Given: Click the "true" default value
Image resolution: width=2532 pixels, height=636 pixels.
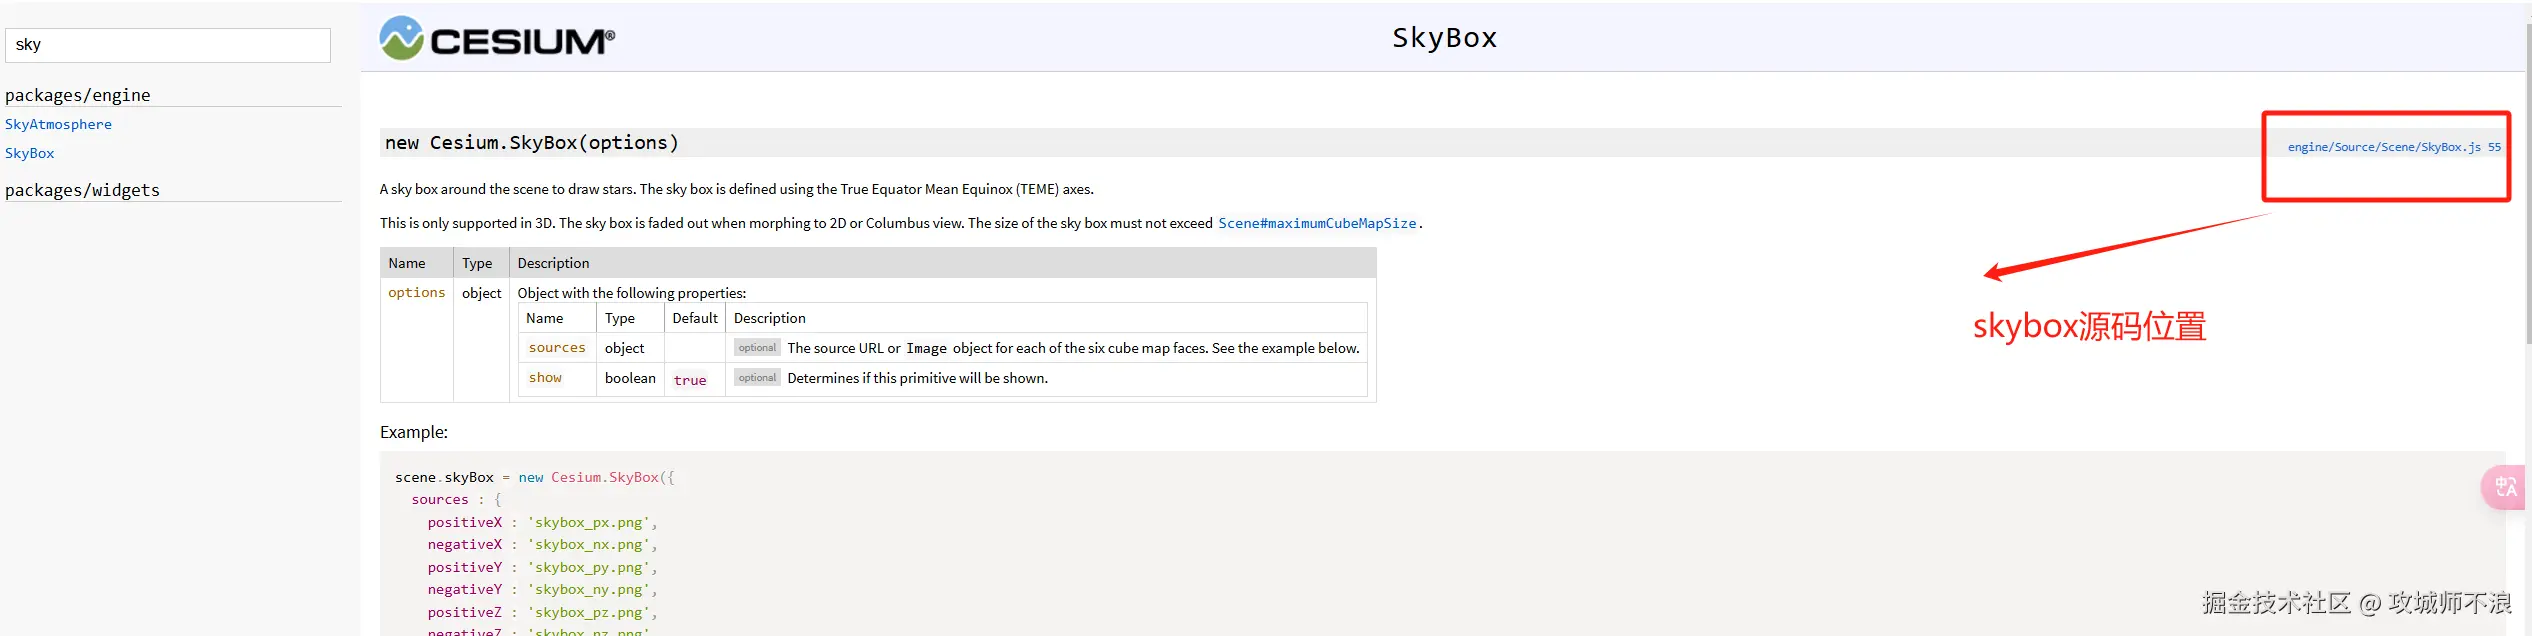Looking at the screenshot, I should coord(690,380).
